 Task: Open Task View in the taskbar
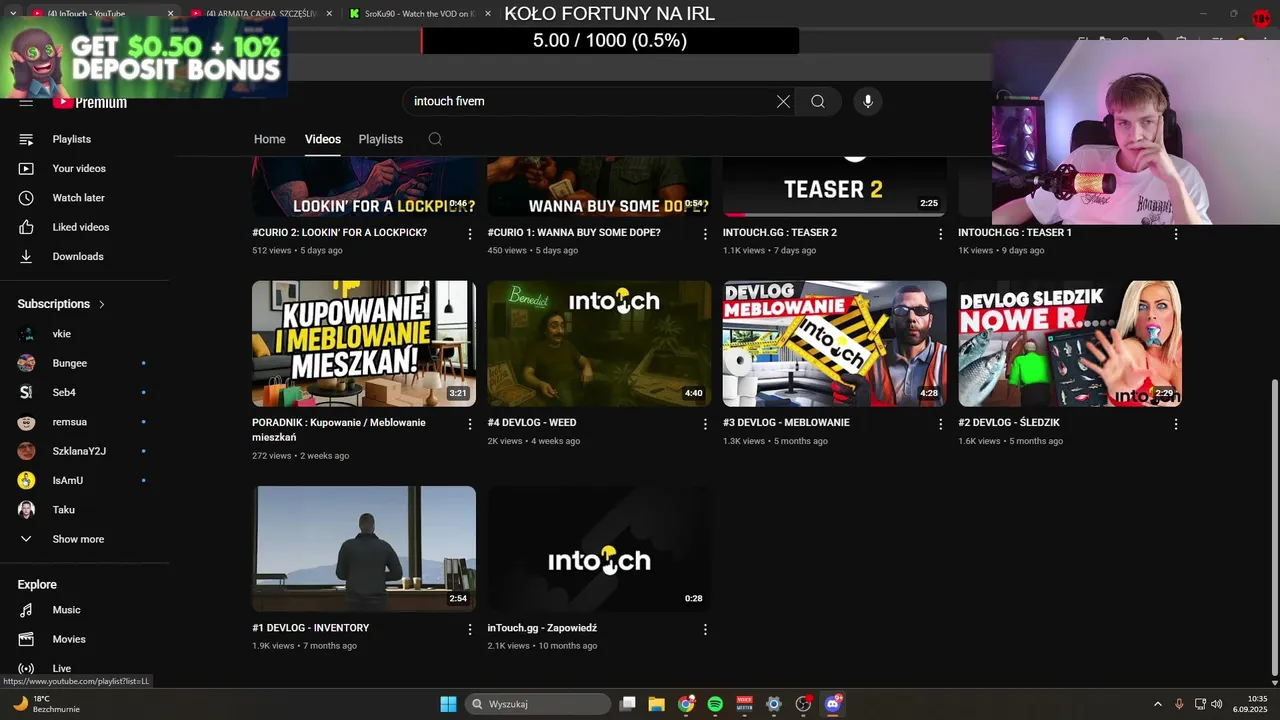coord(627,704)
